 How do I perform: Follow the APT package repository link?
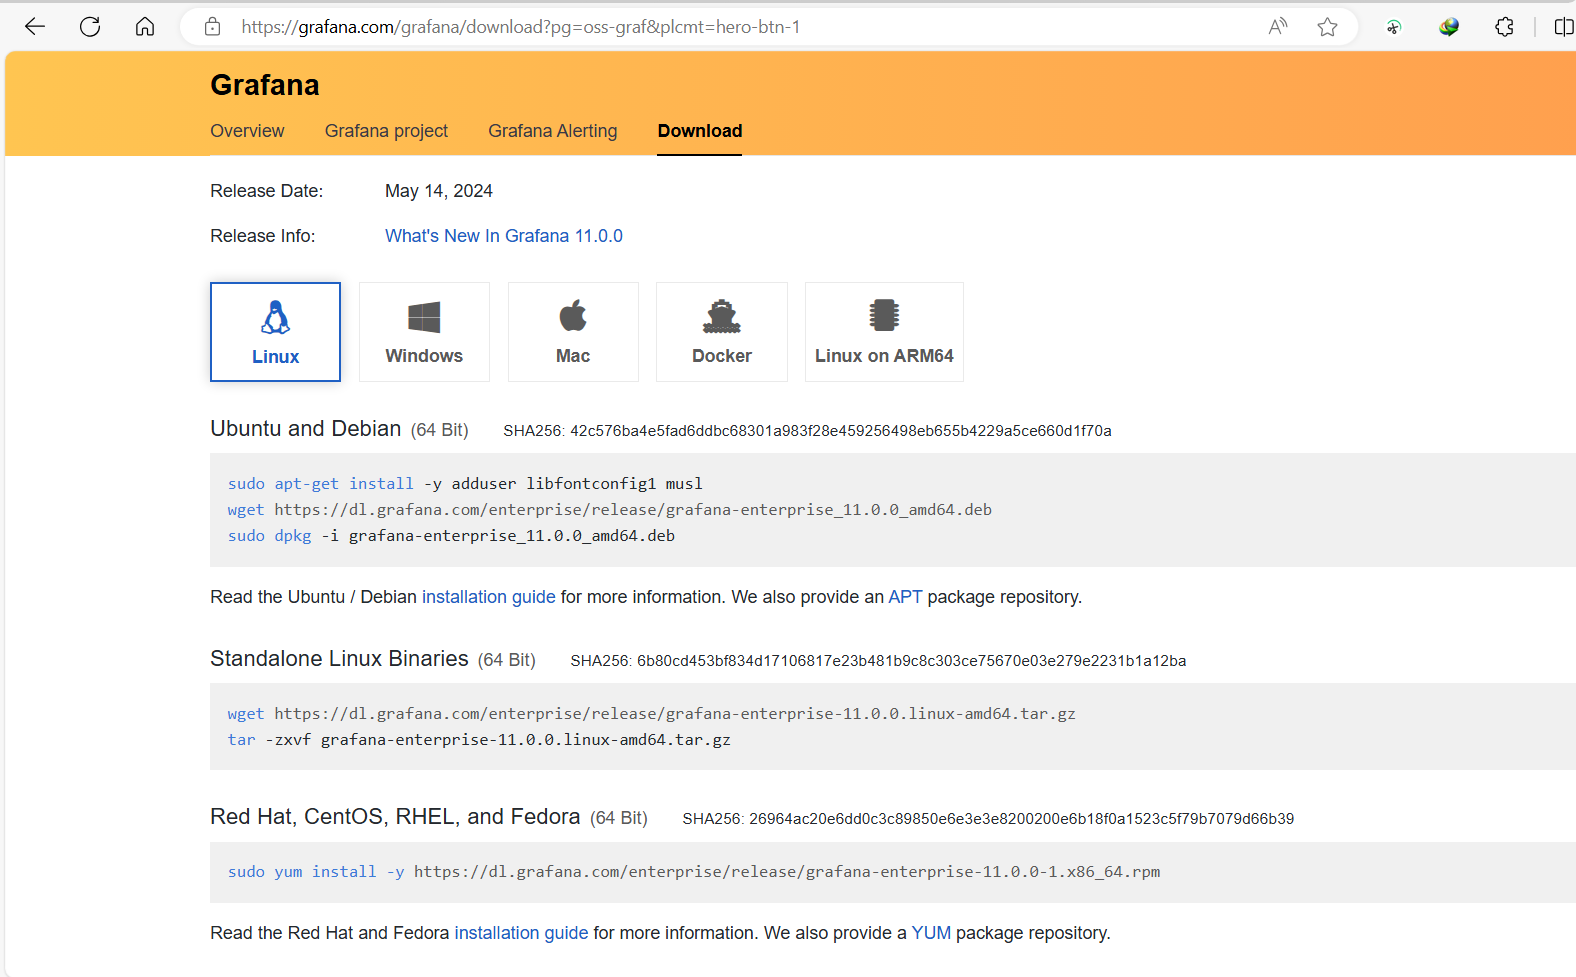(x=905, y=597)
